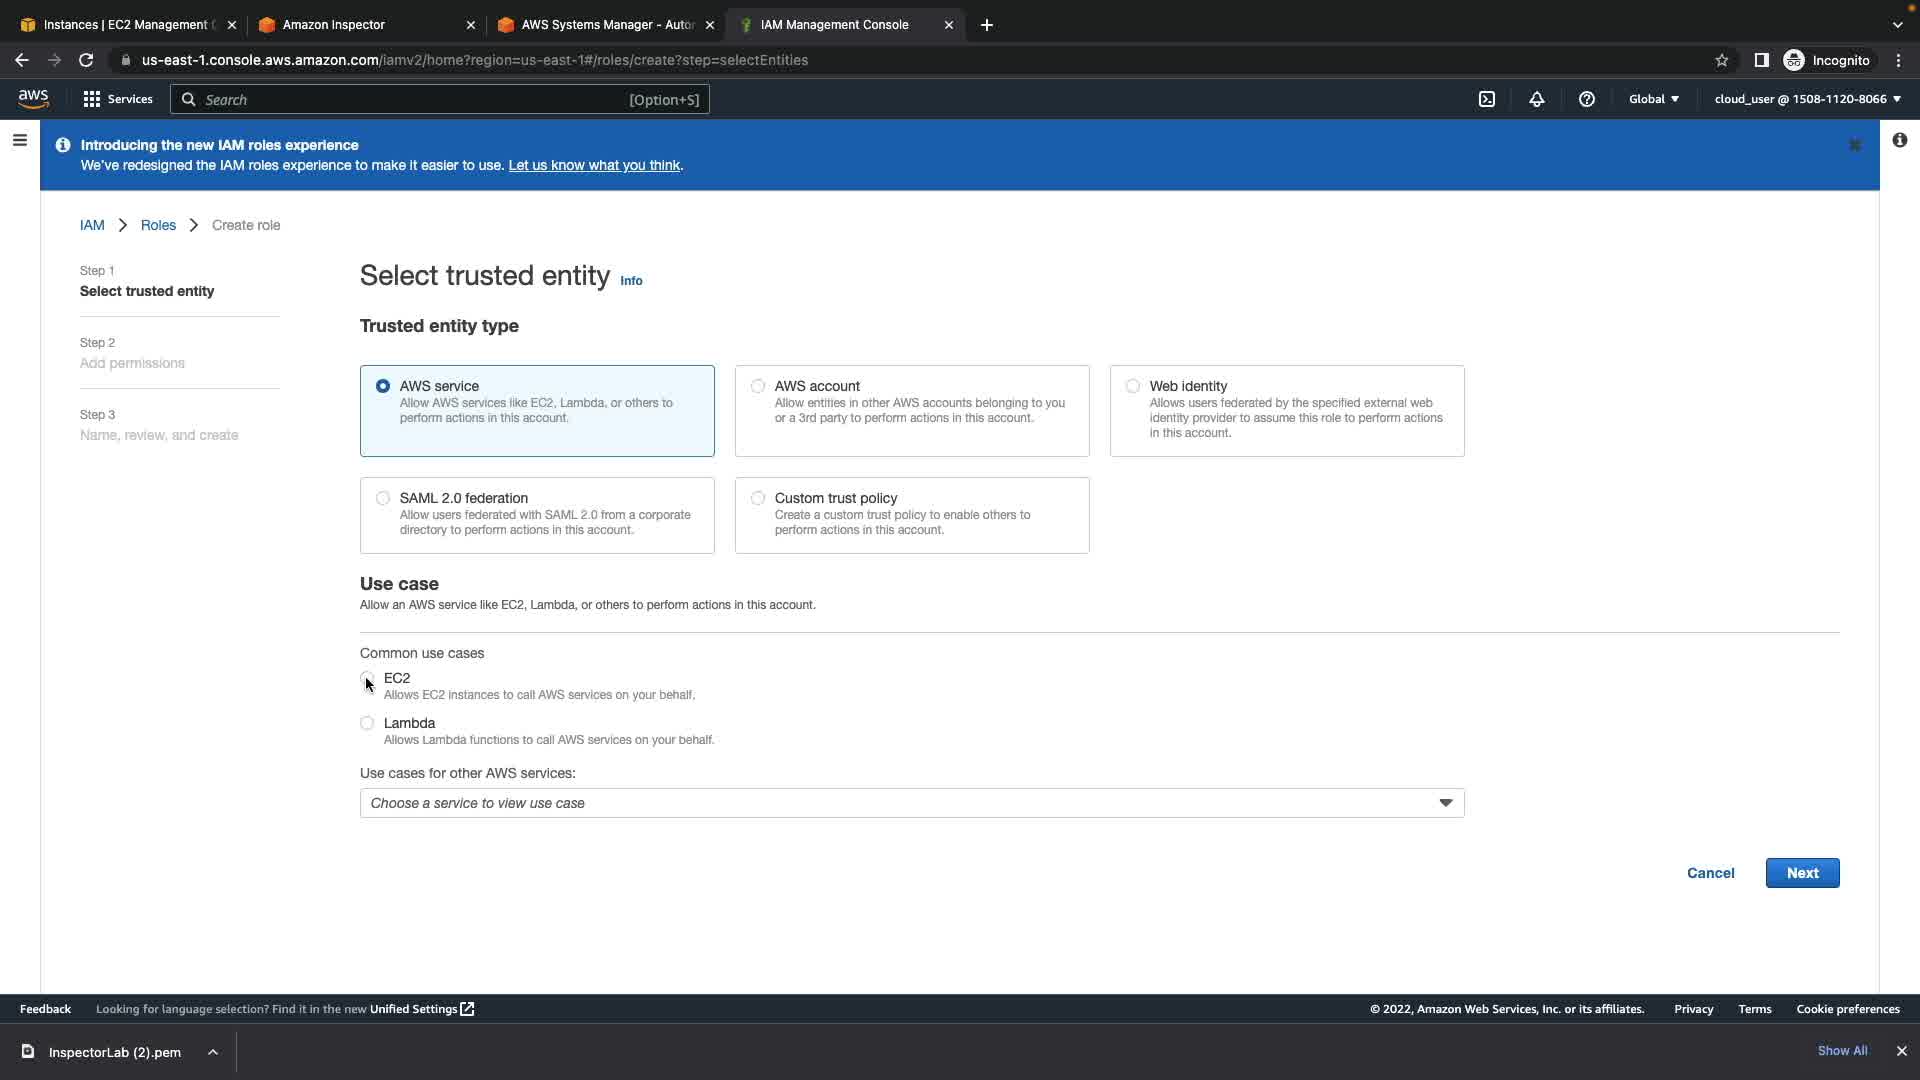Click the Next button

click(1802, 873)
